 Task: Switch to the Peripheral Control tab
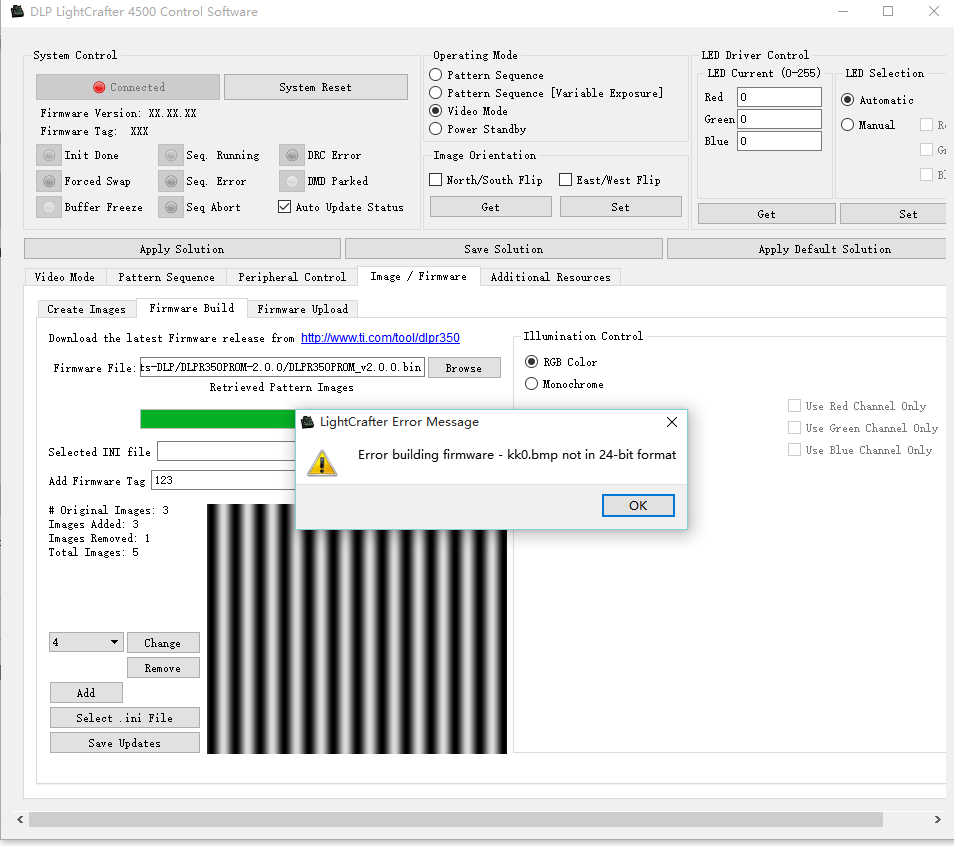[x=292, y=277]
